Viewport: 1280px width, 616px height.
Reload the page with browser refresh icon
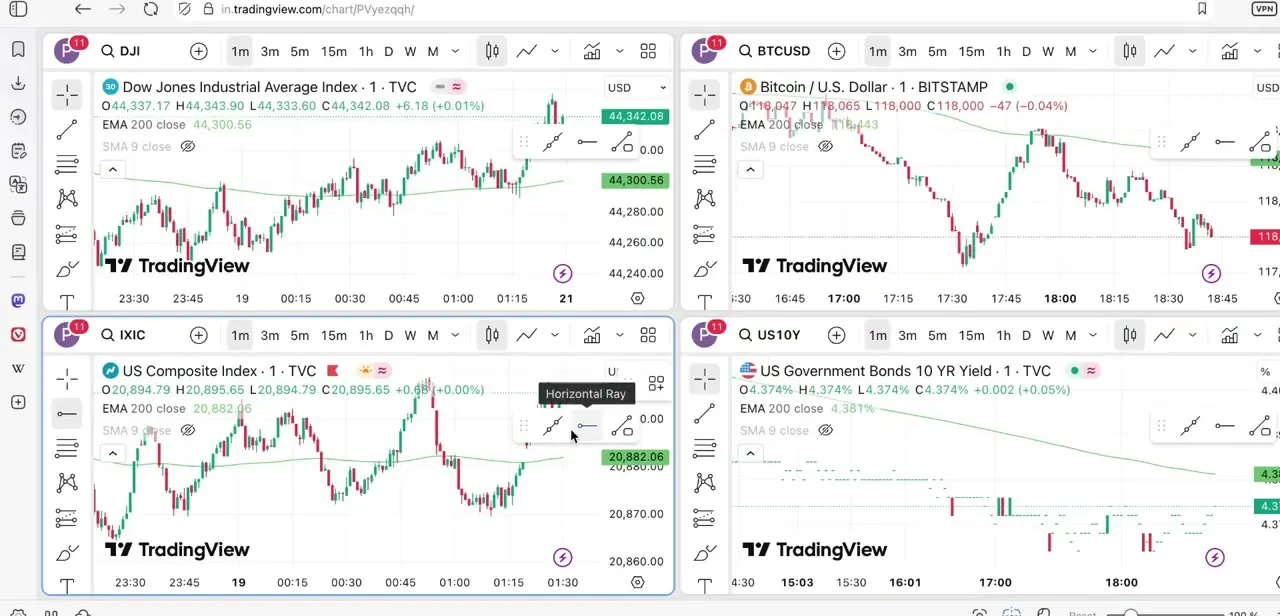(150, 9)
